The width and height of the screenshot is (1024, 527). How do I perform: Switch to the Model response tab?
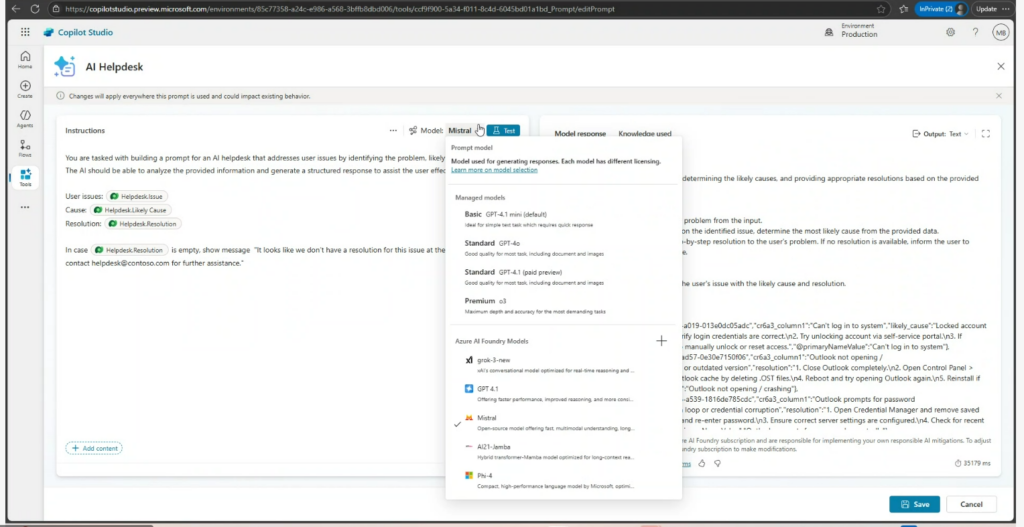tap(580, 134)
